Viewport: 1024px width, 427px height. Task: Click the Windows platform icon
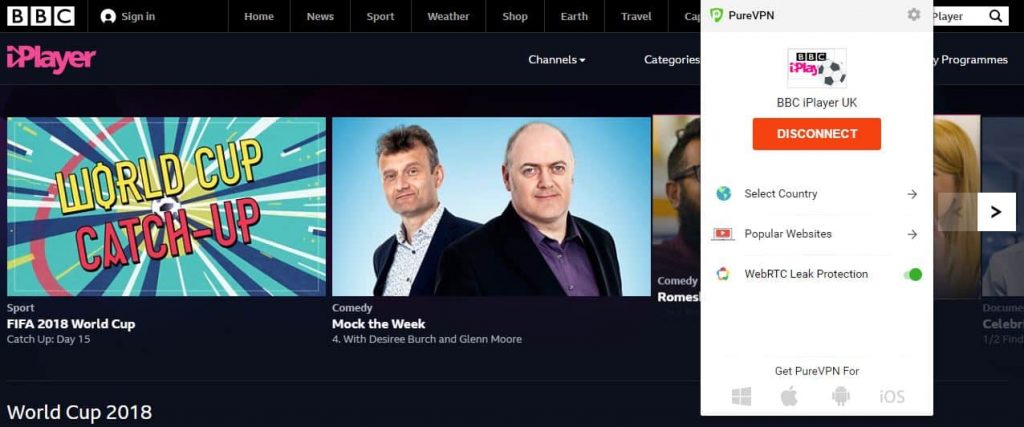point(741,396)
